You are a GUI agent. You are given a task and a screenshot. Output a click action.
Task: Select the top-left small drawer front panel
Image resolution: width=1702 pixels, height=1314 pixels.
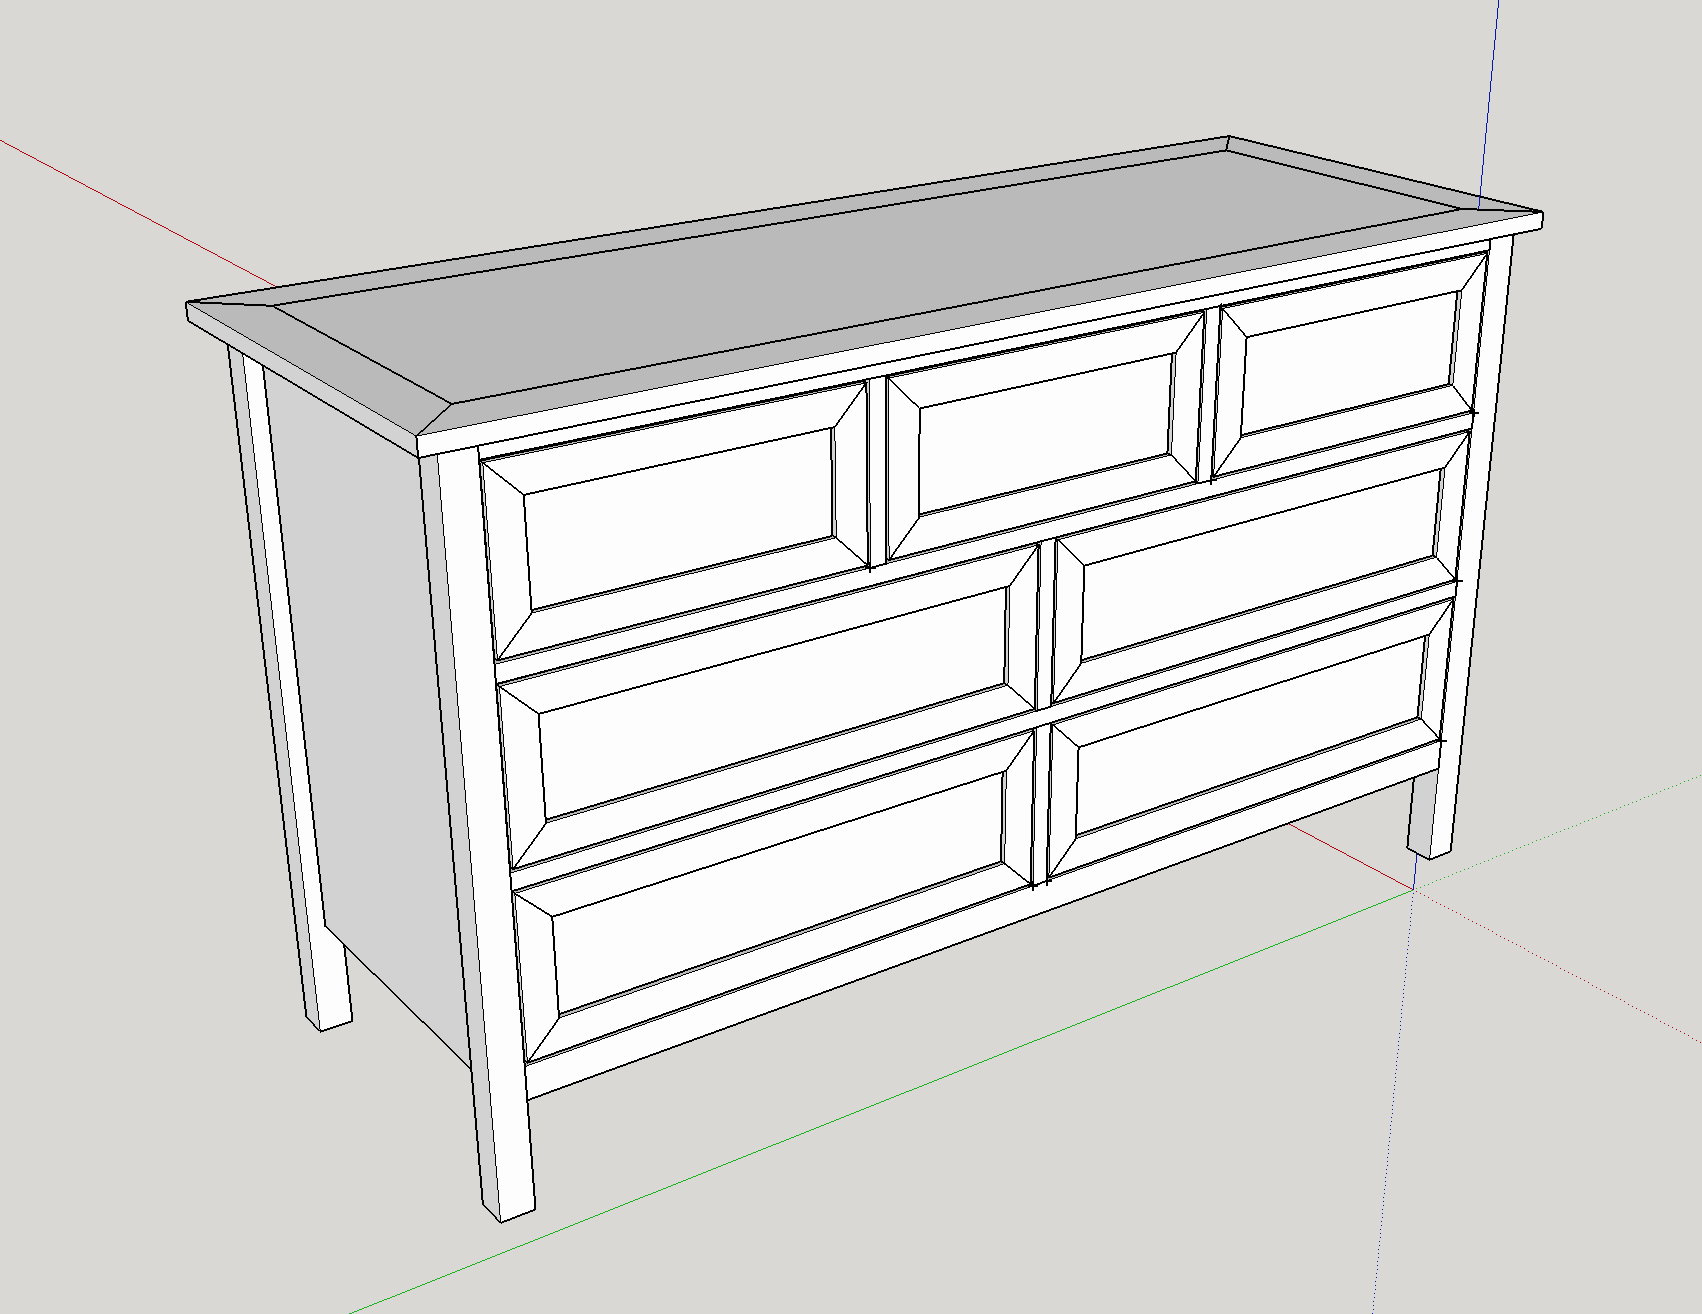[x=680, y=520]
